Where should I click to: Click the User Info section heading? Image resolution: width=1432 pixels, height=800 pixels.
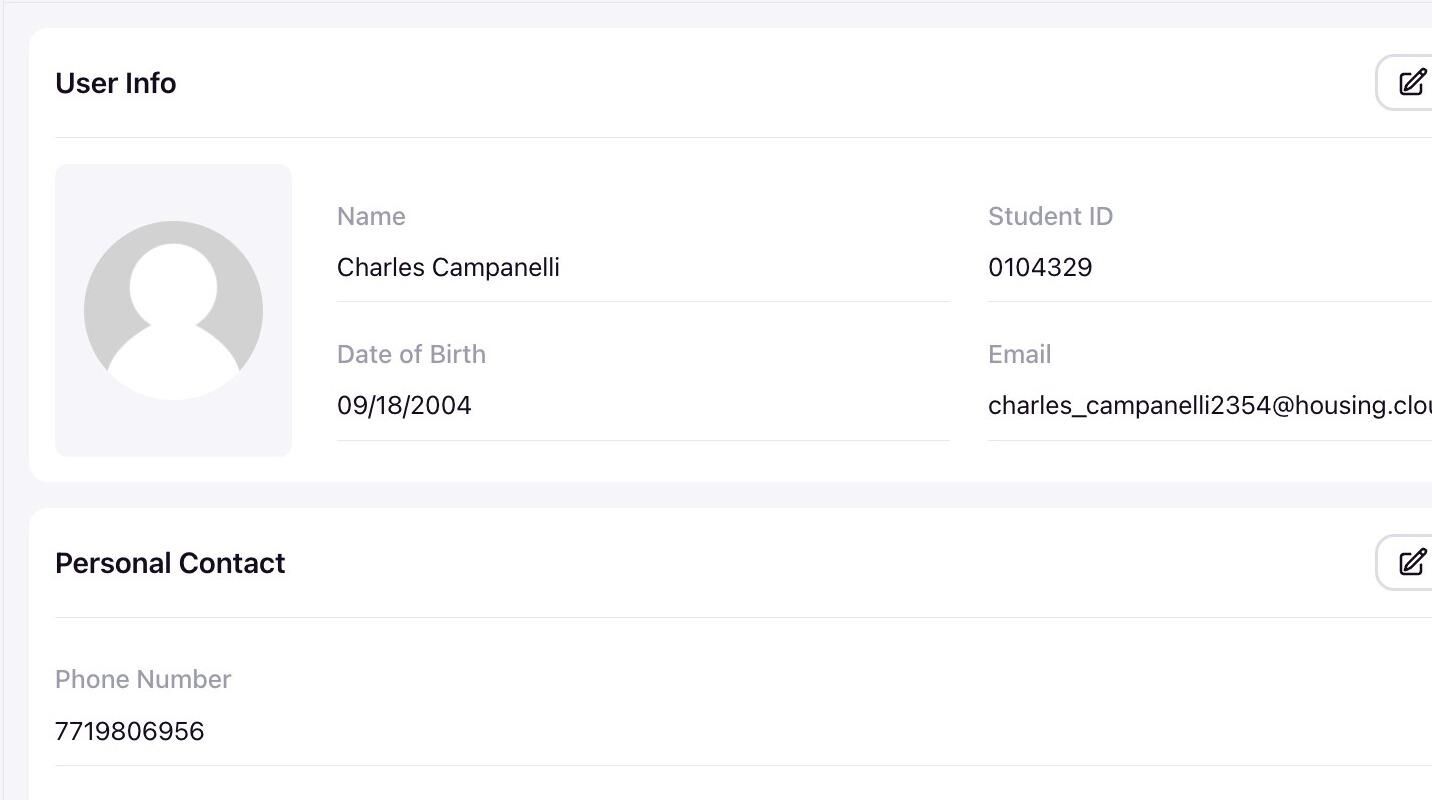click(116, 83)
